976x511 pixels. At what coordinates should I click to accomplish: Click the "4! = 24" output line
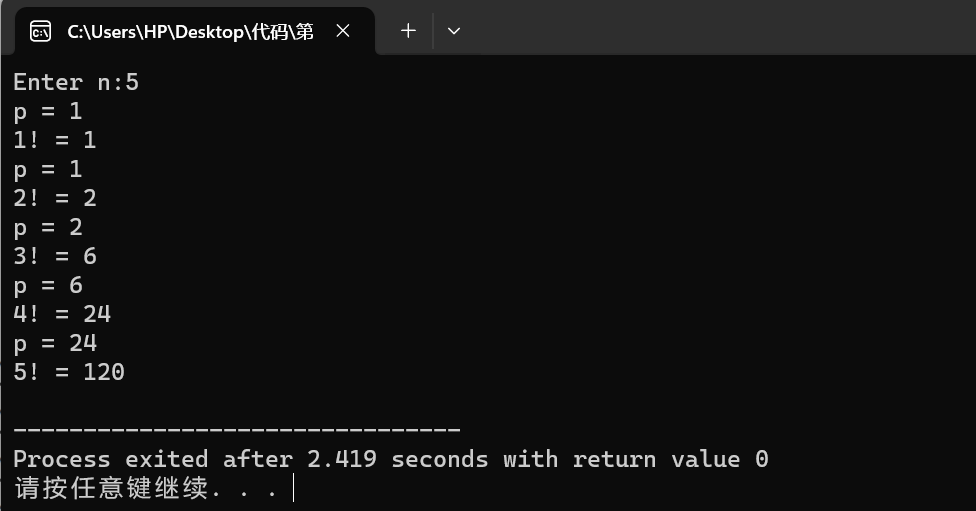62,314
